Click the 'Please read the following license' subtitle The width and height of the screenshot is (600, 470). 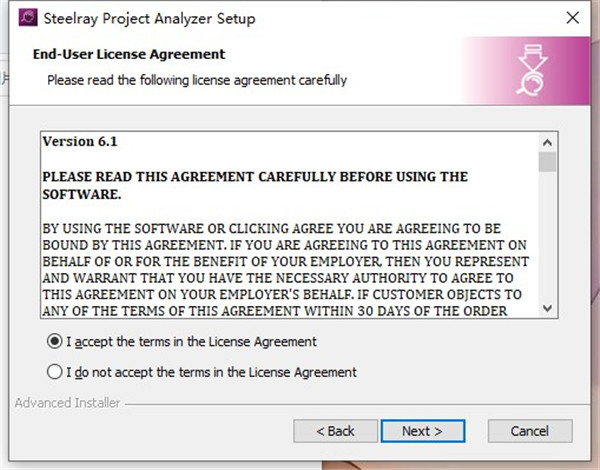197,80
